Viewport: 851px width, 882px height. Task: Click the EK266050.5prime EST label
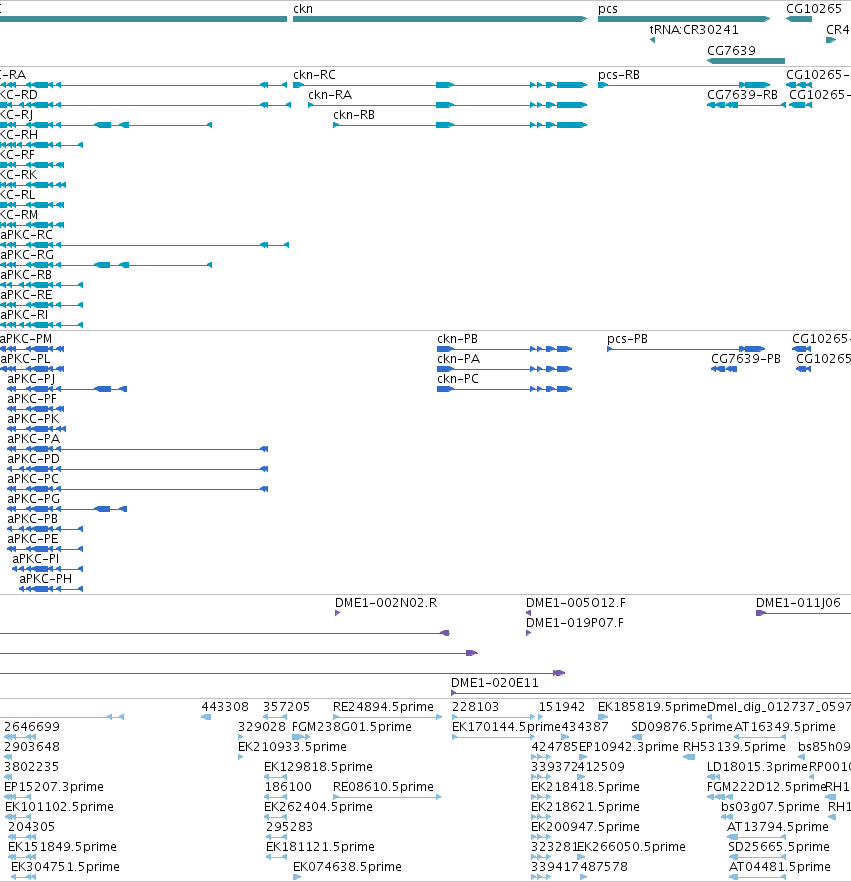631,847
